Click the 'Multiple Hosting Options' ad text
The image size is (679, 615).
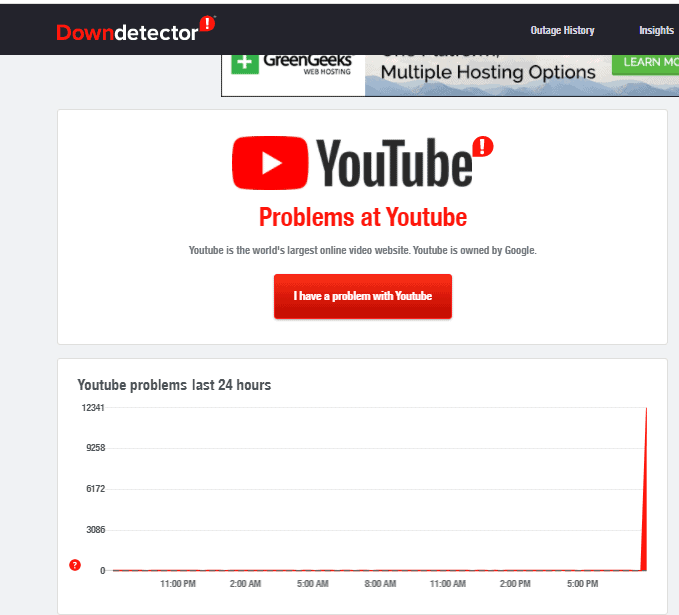click(488, 72)
